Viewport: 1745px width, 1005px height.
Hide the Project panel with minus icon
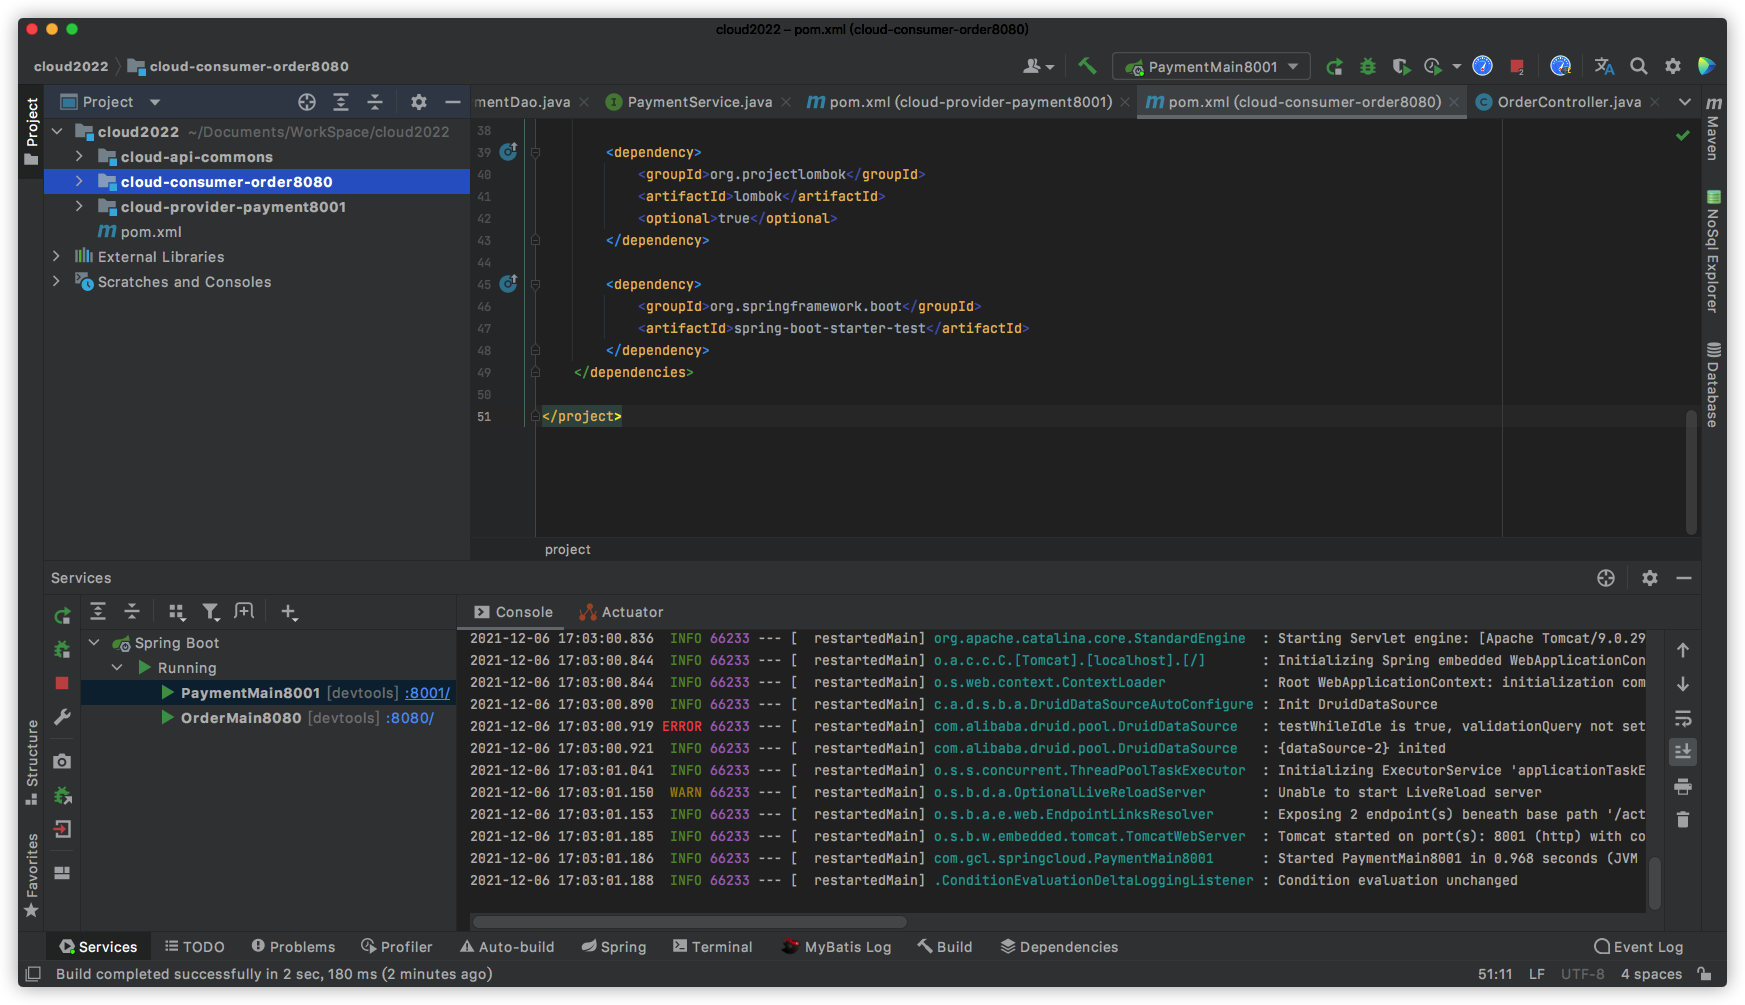point(452,102)
